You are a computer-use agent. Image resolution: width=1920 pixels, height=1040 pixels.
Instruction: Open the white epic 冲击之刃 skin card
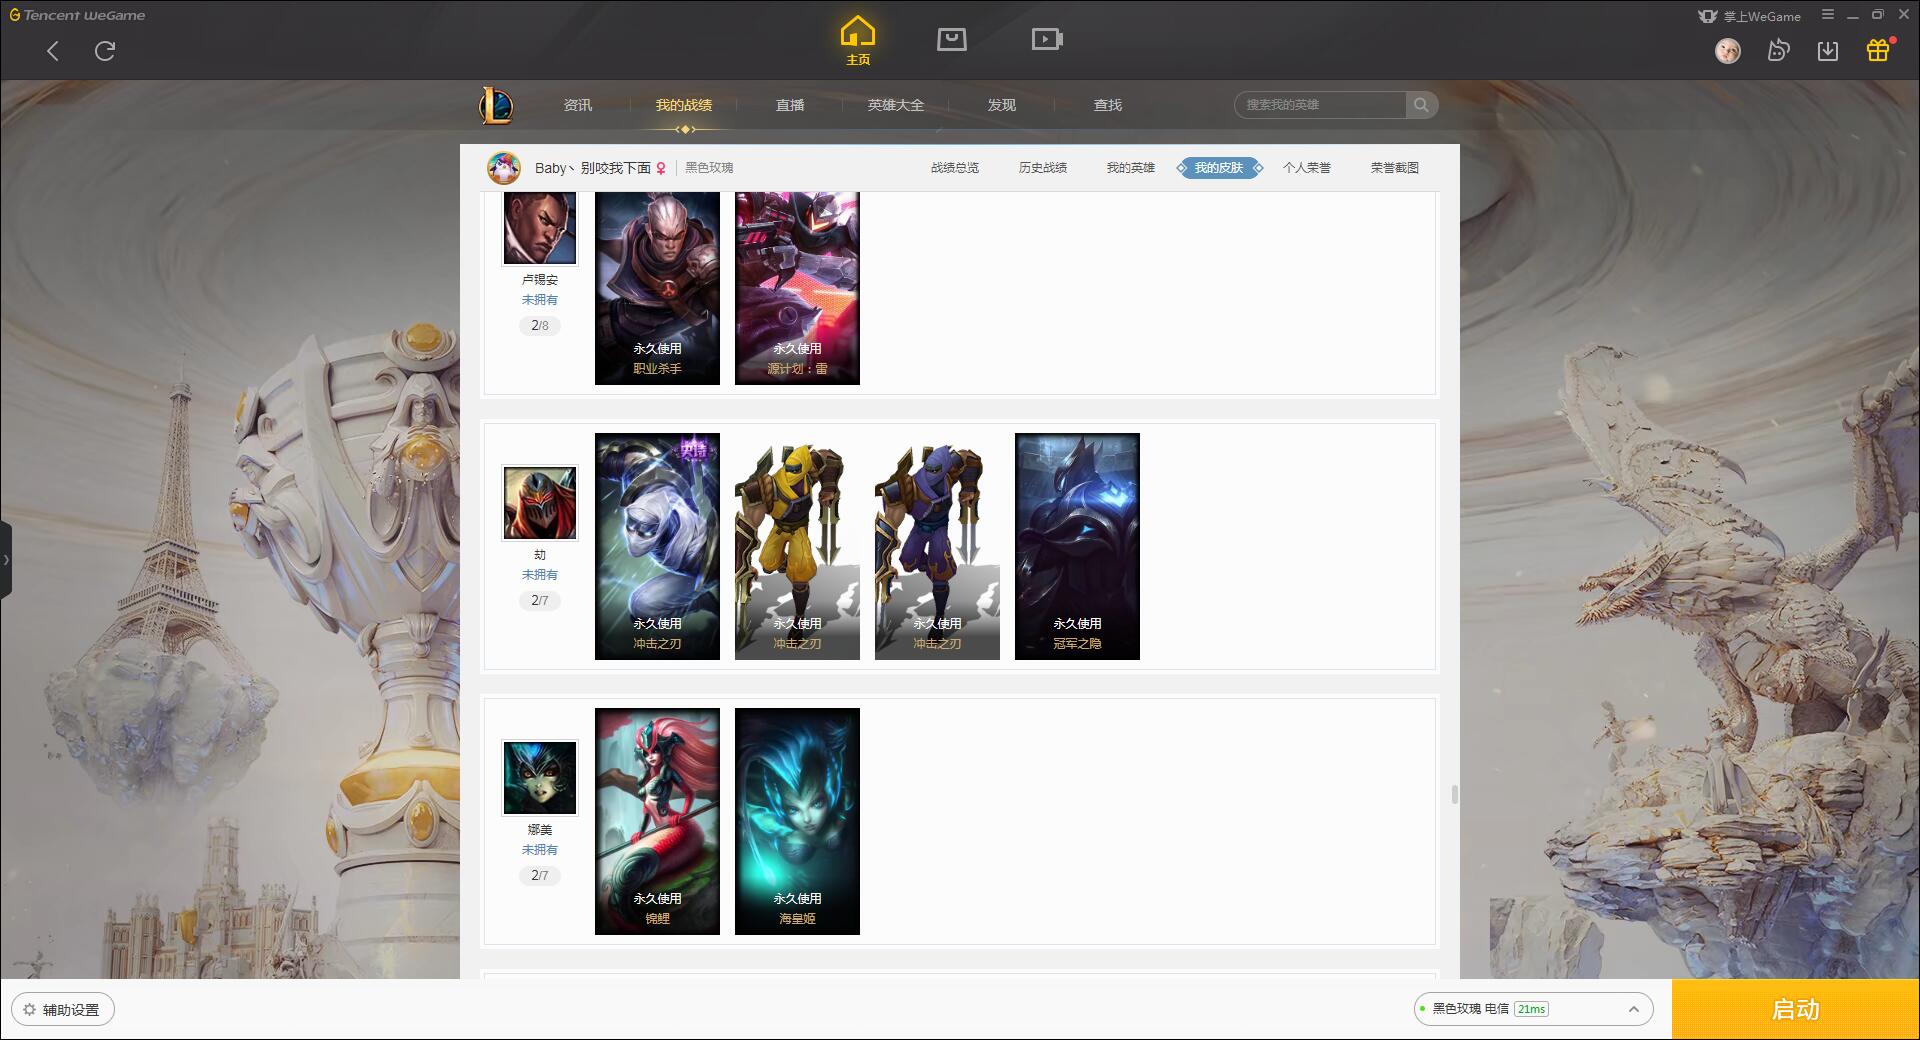(x=657, y=546)
